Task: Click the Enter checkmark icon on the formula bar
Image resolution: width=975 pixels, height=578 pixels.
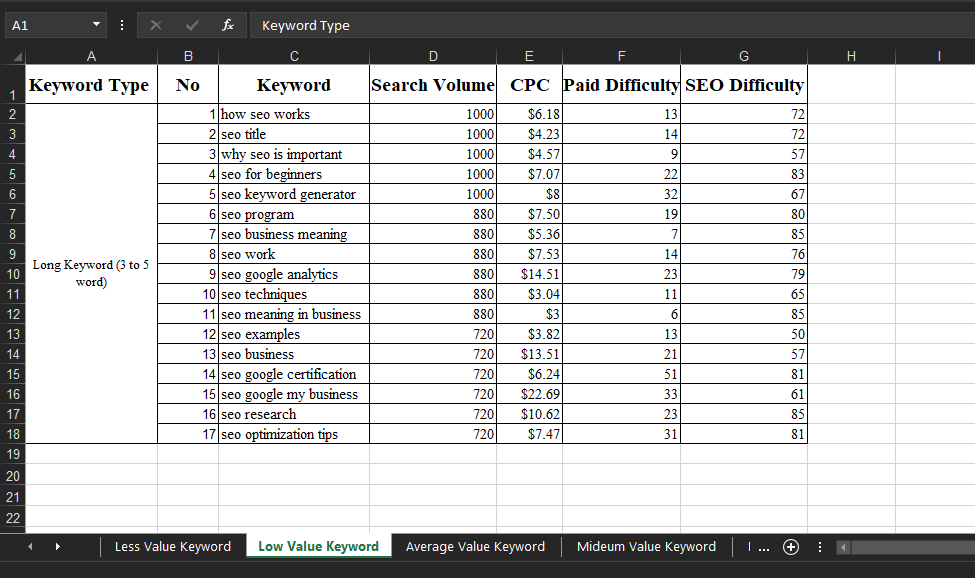Action: (190, 25)
